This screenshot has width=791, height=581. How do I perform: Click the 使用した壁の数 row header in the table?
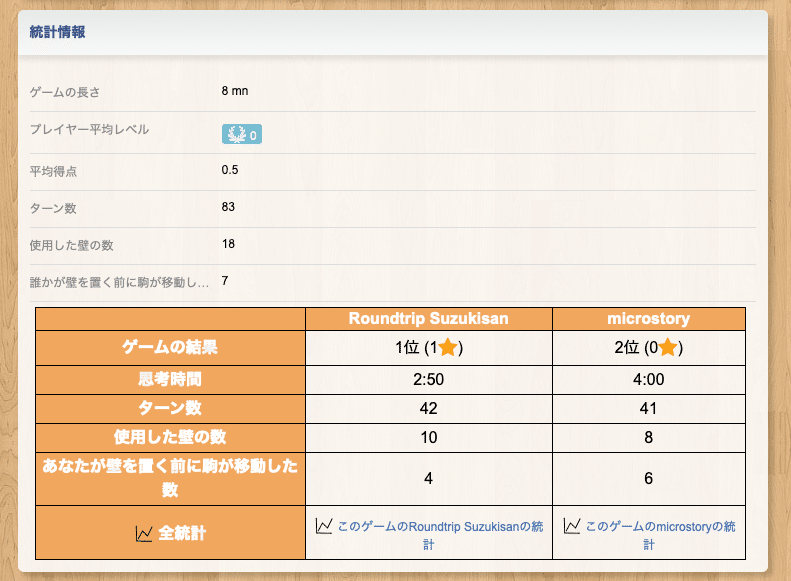point(171,438)
